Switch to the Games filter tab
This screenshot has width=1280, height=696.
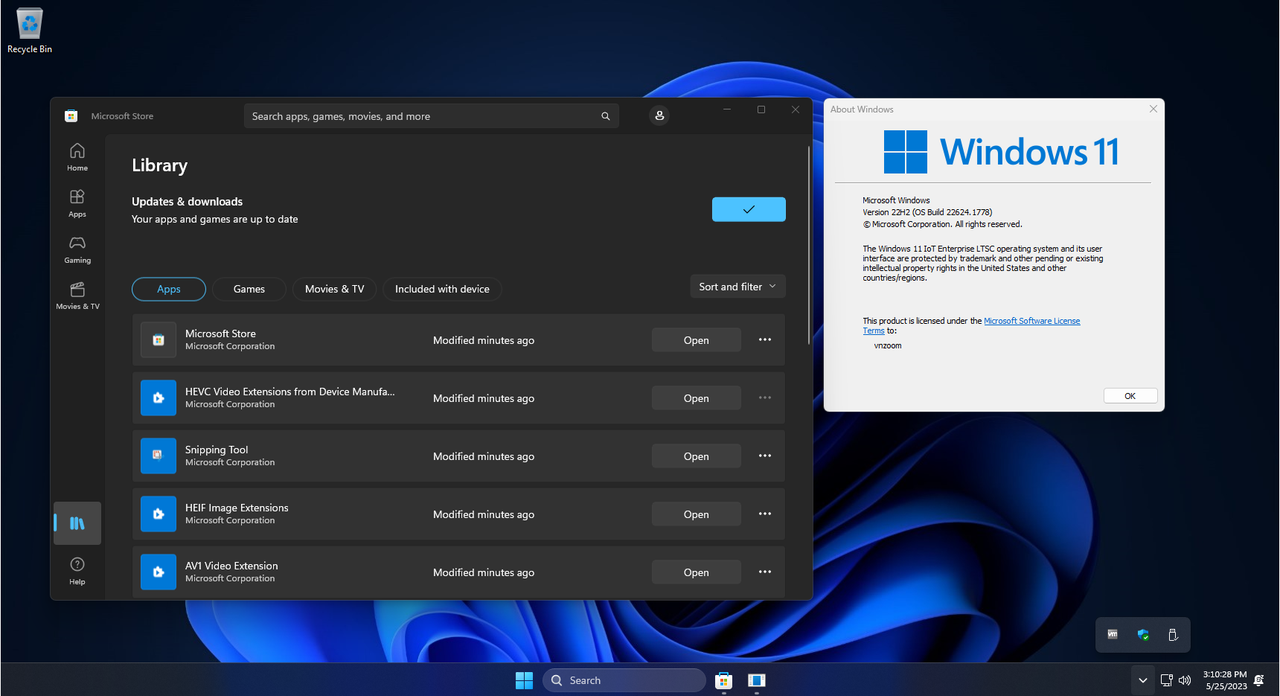pos(249,289)
